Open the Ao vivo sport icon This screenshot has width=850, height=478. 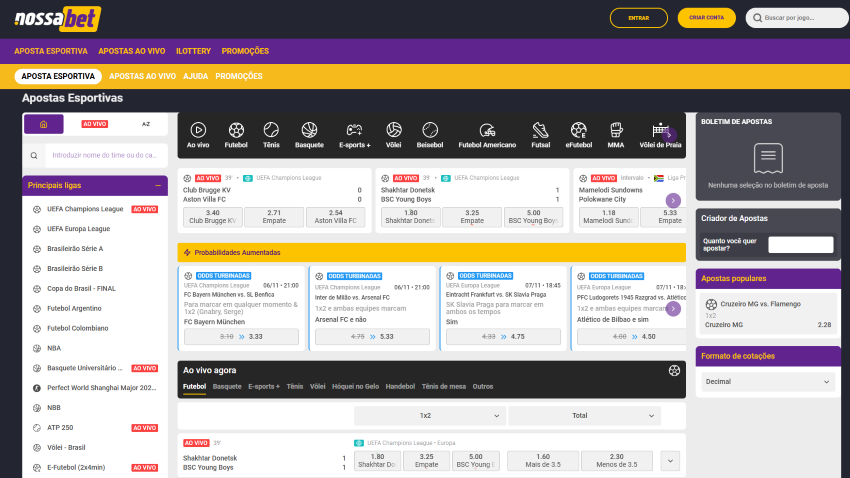point(198,135)
